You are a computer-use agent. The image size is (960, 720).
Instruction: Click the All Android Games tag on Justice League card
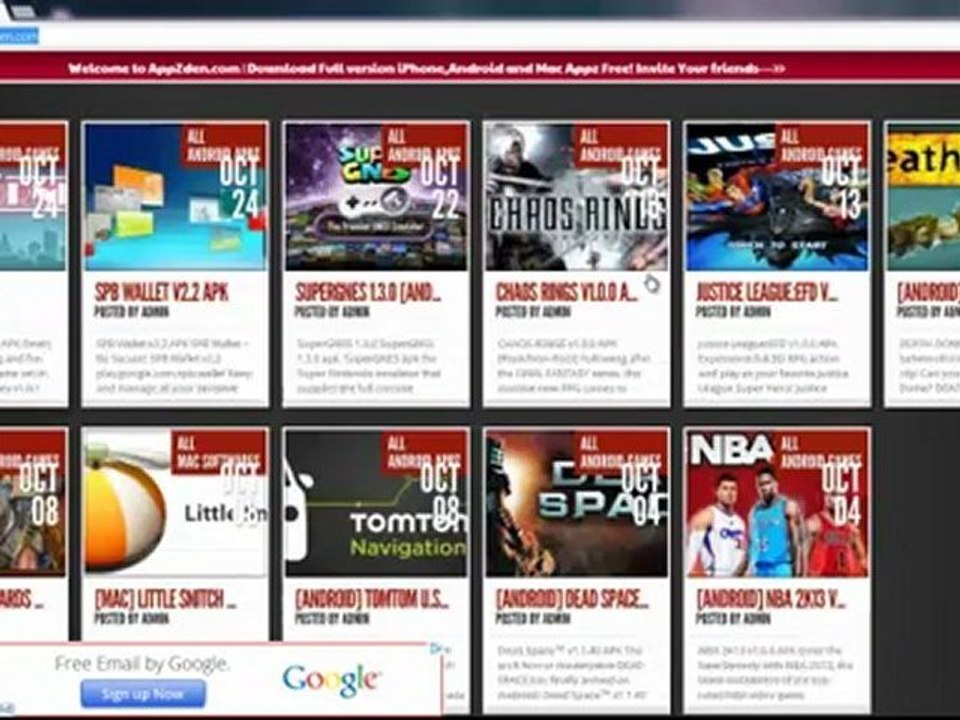[822, 145]
